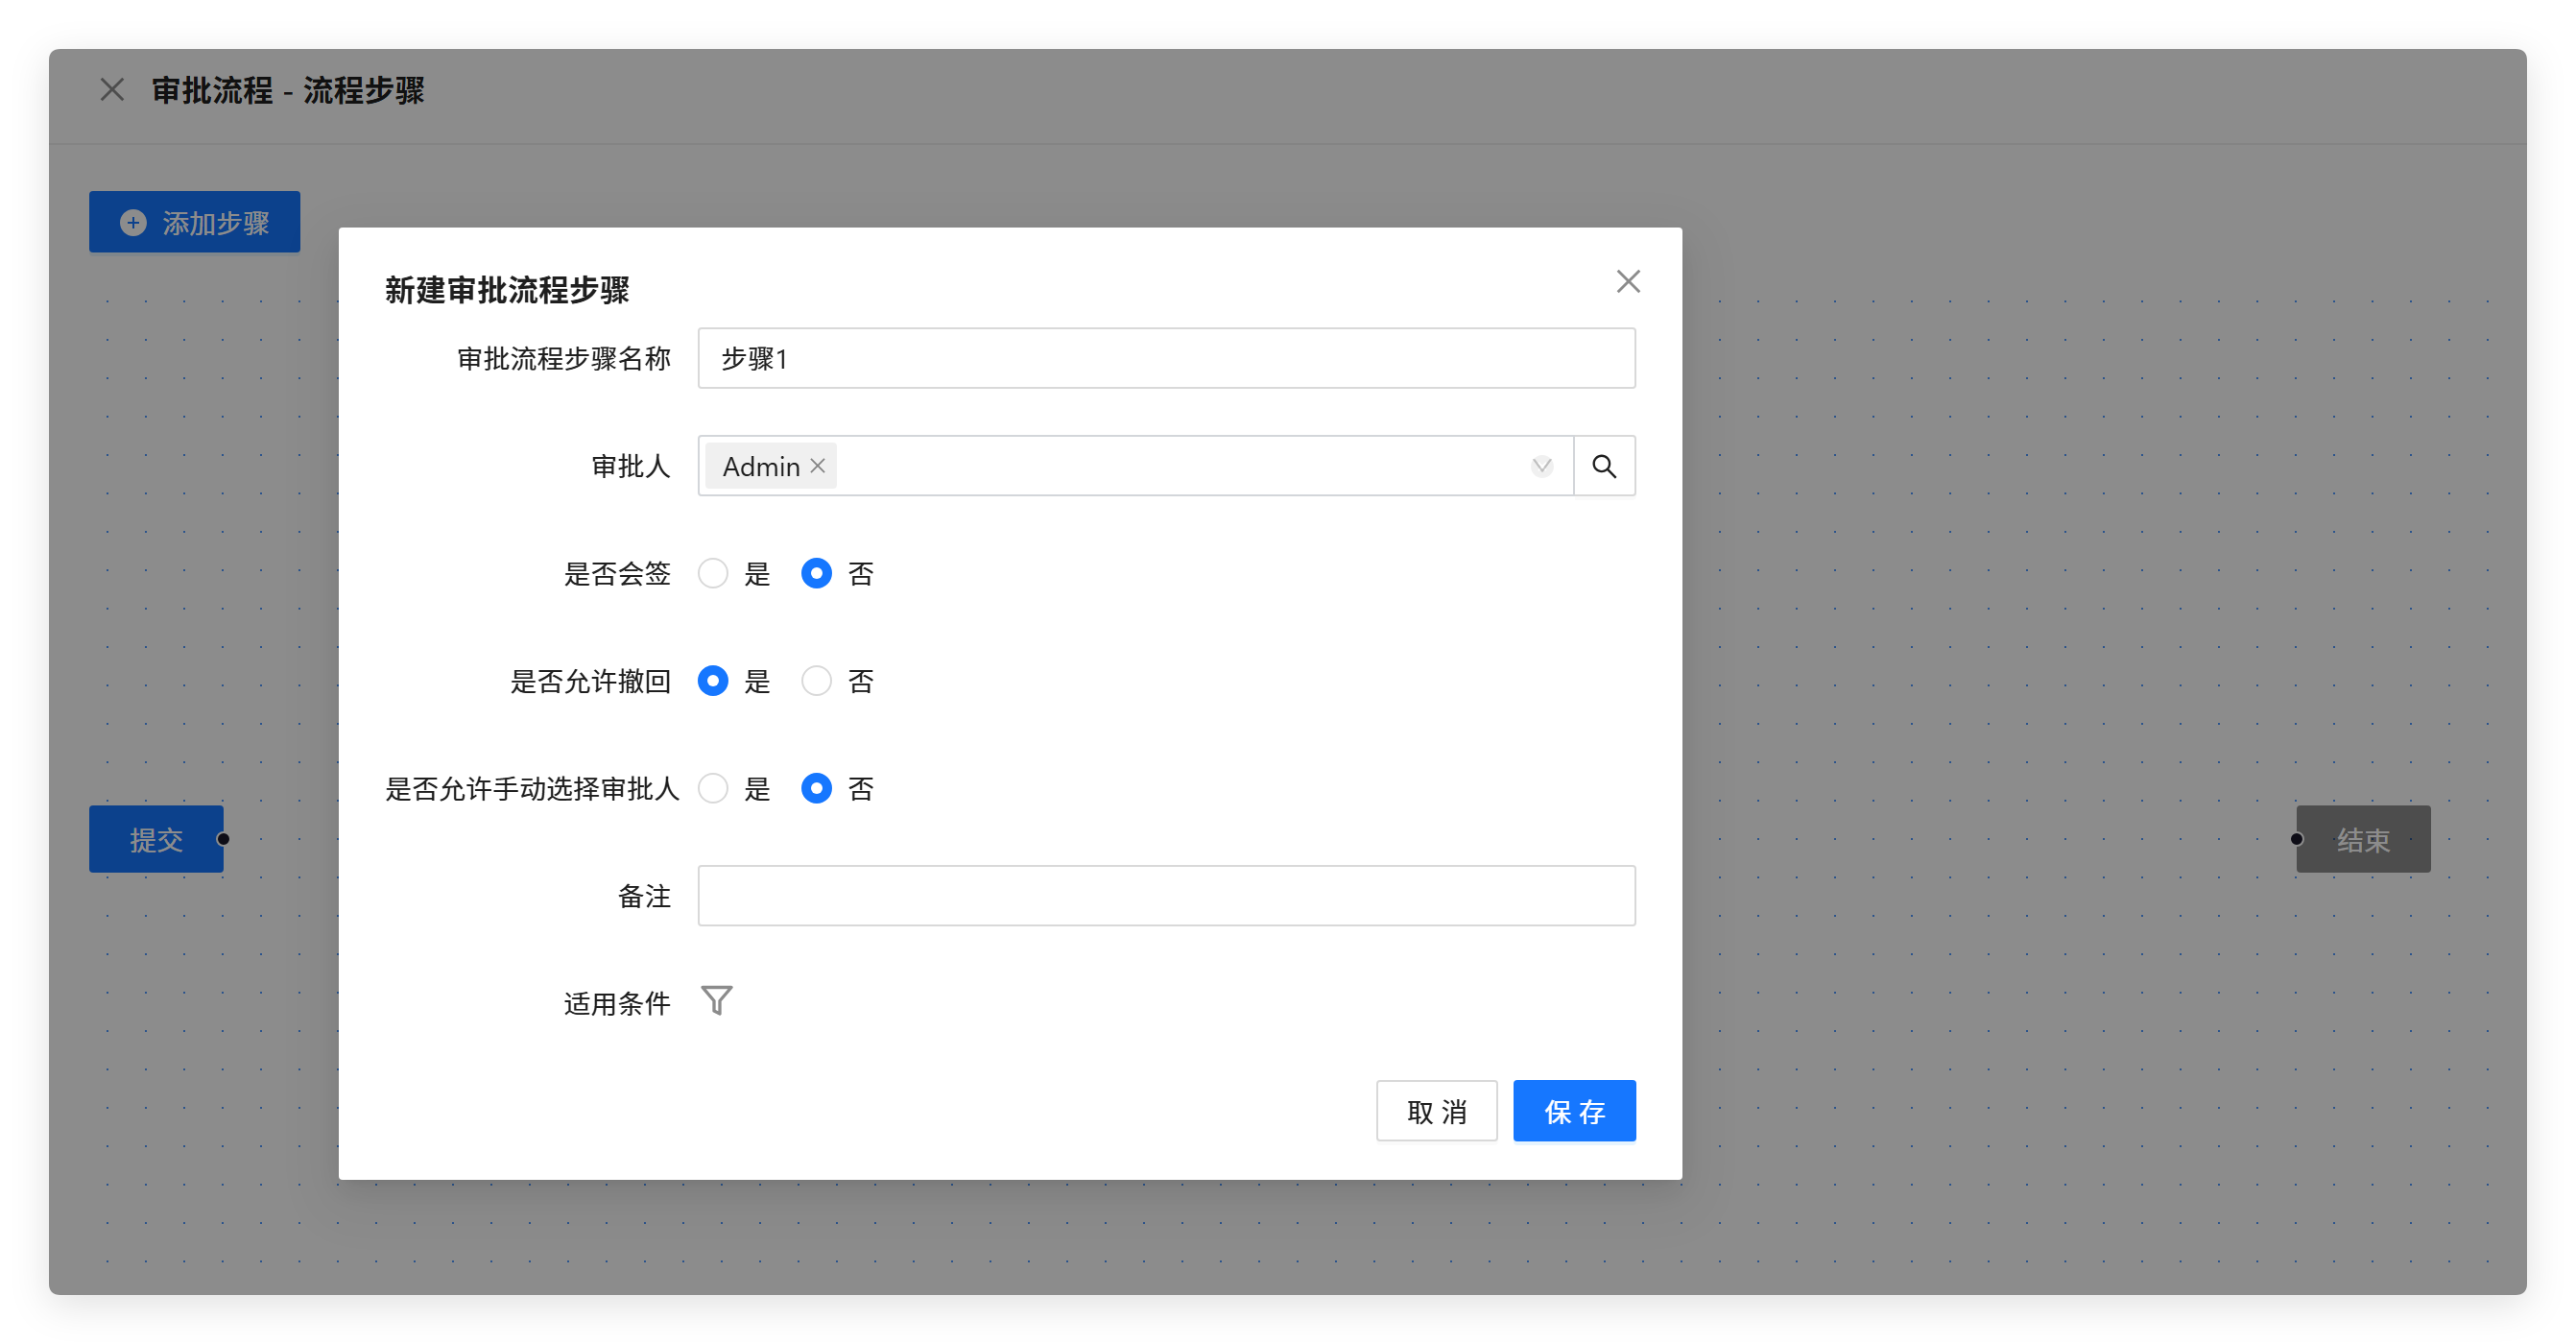Close the 新建审批流程步骤 dialog
2576x1344 pixels.
tap(1628, 282)
